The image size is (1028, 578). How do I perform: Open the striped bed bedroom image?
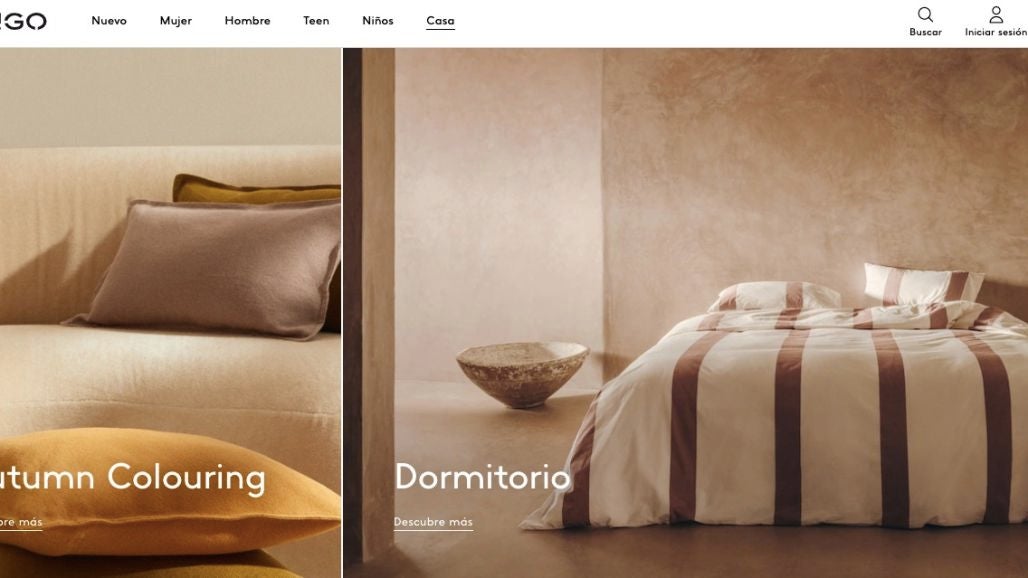coord(685,313)
